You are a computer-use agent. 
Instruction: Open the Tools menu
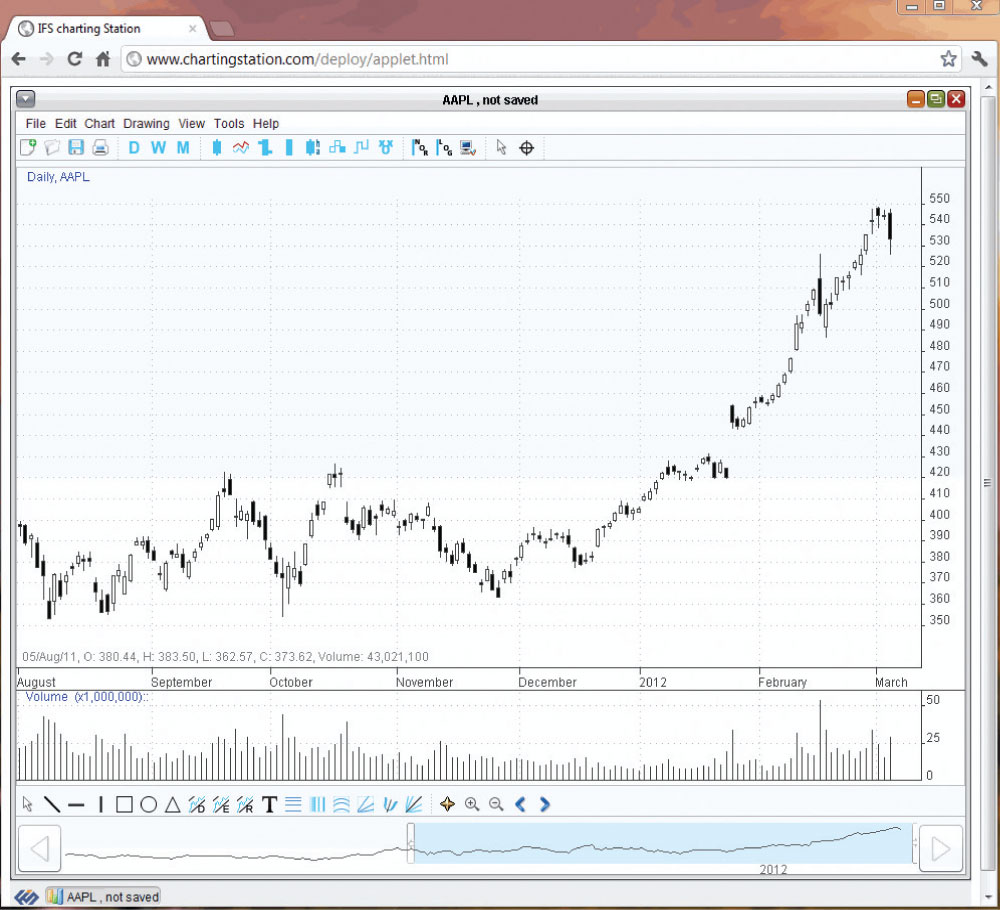point(228,124)
